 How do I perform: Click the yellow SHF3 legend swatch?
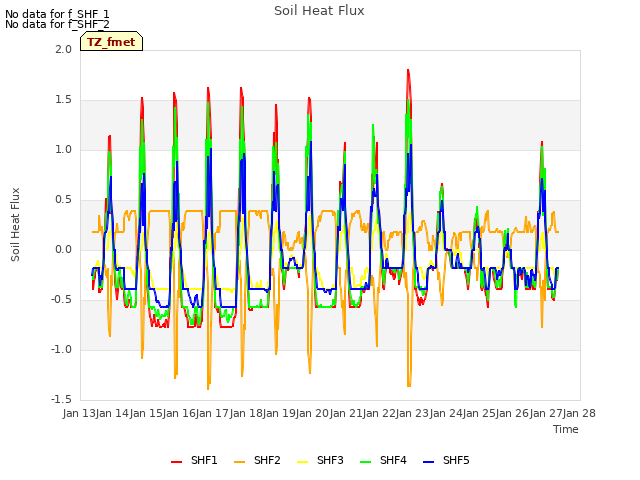point(302,462)
